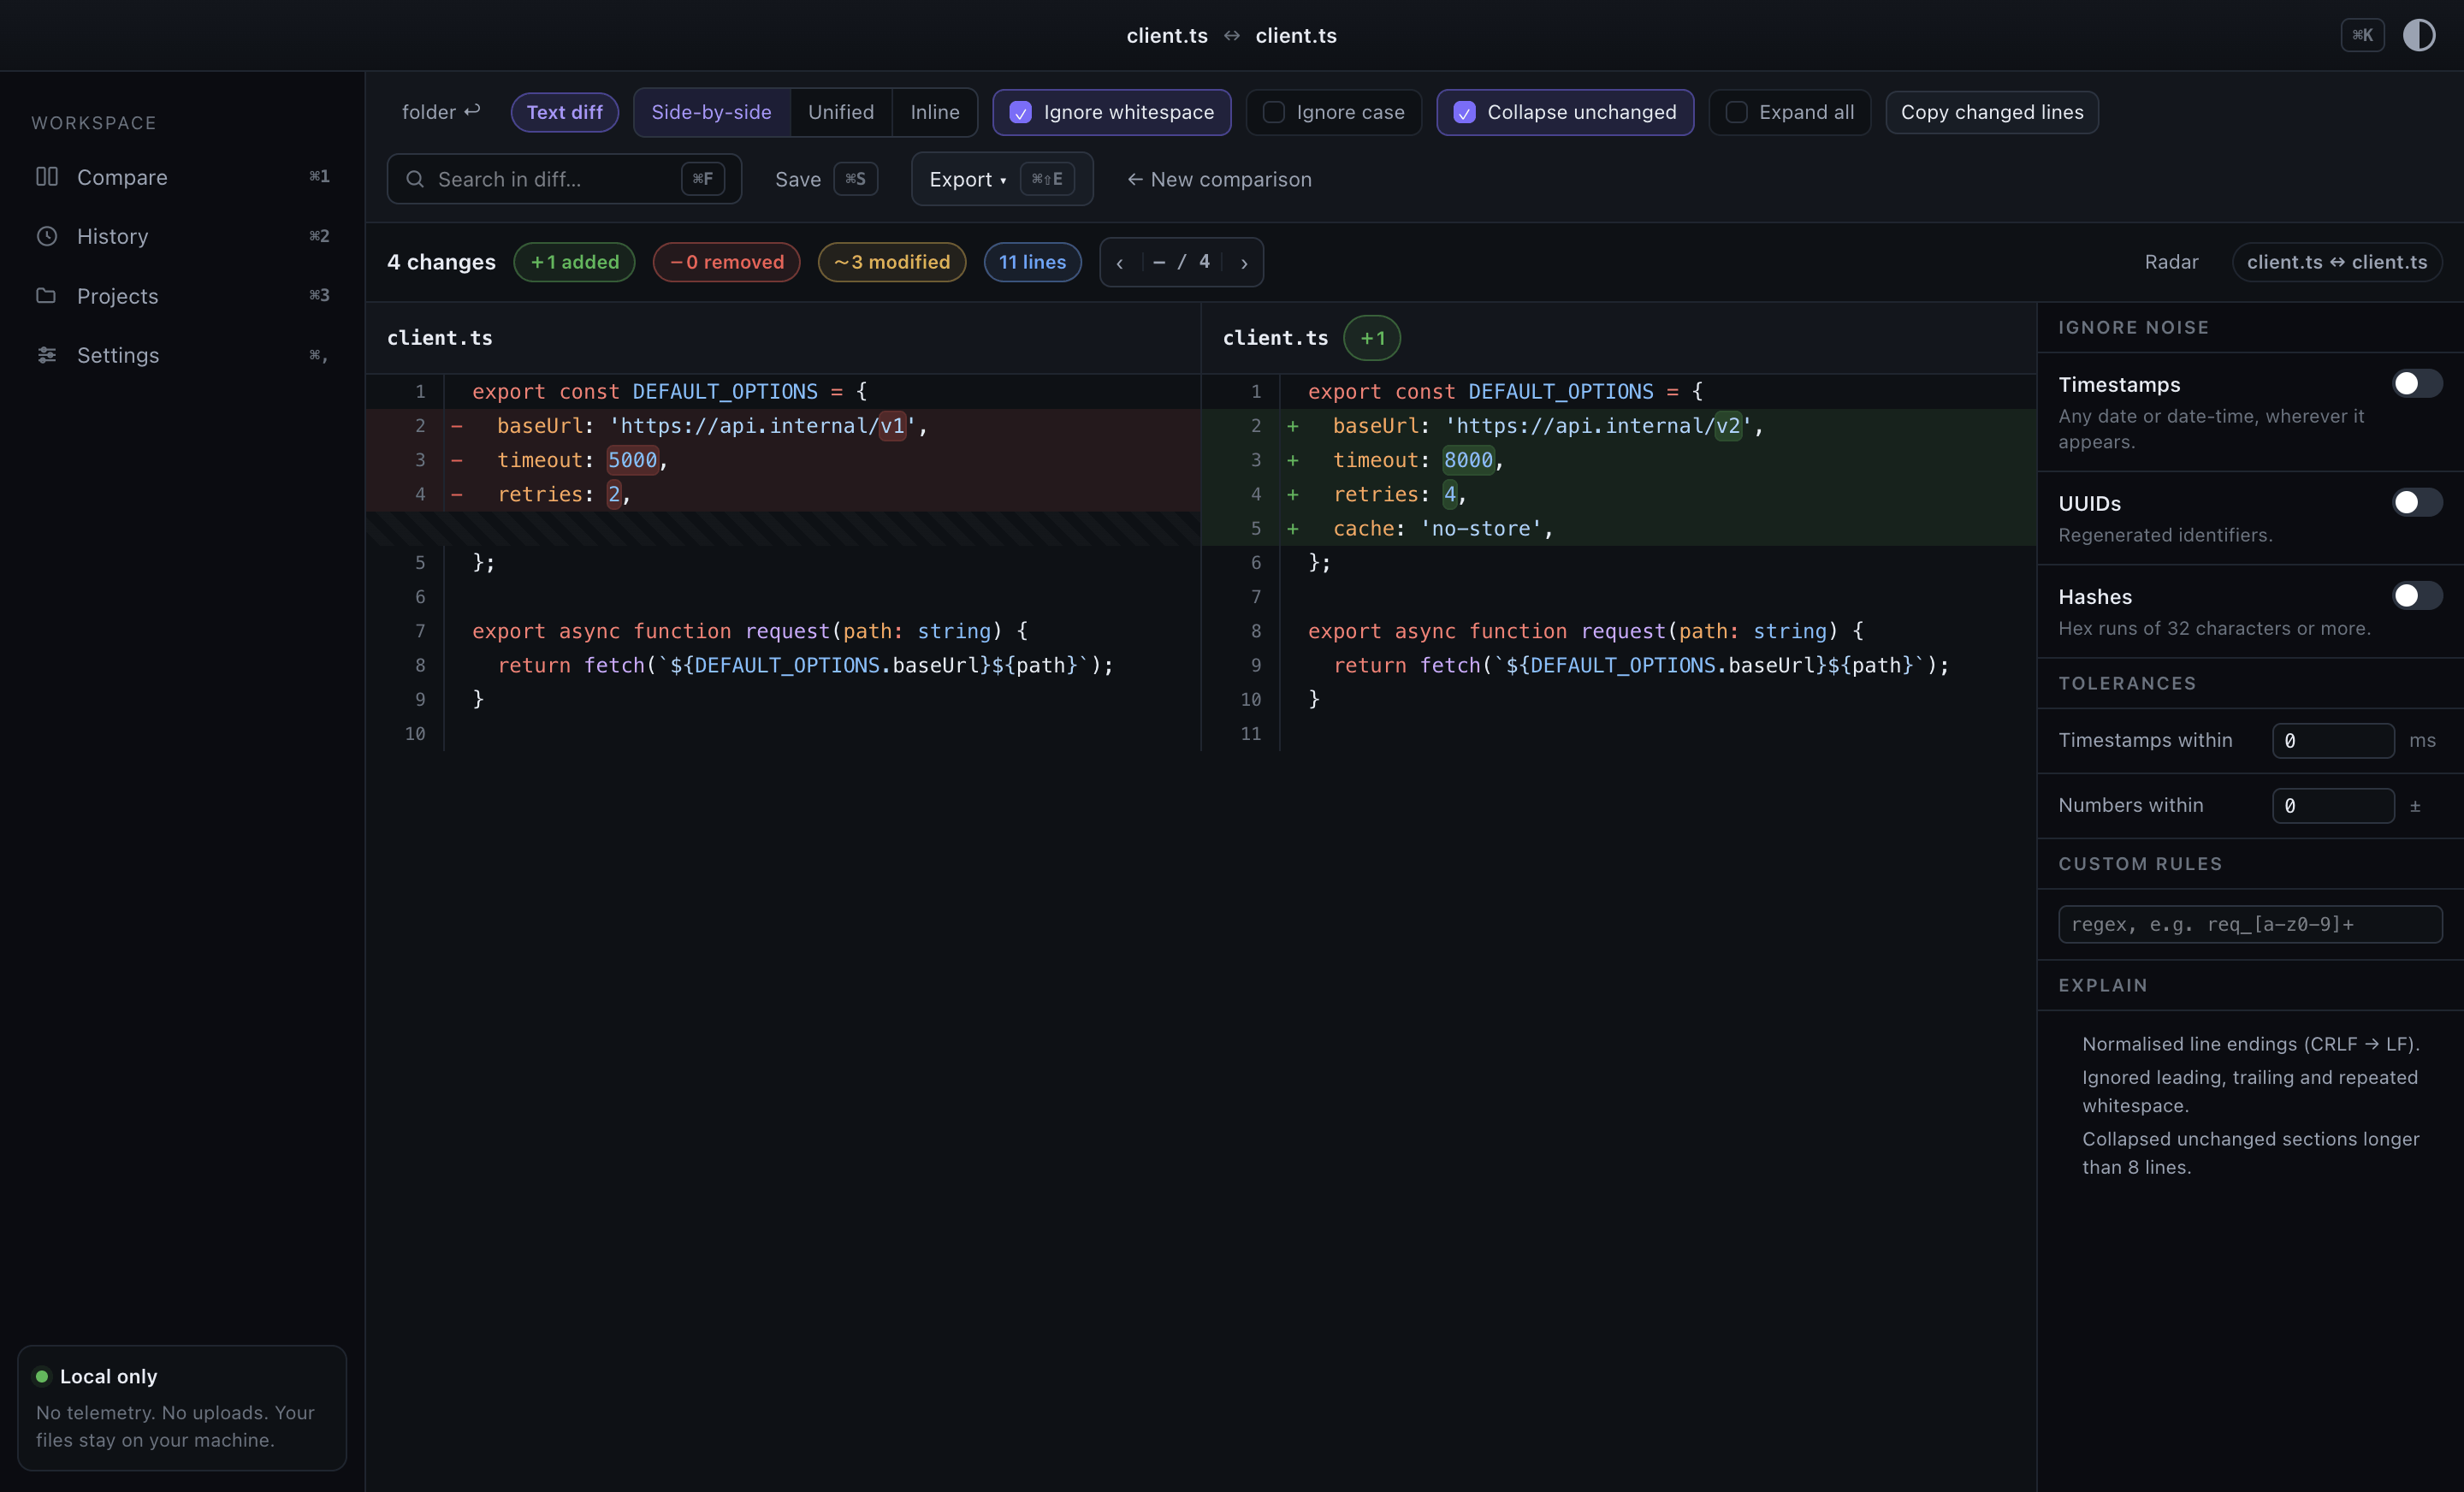
Task: Click the change counter '– / 4'
Action: point(1181,262)
